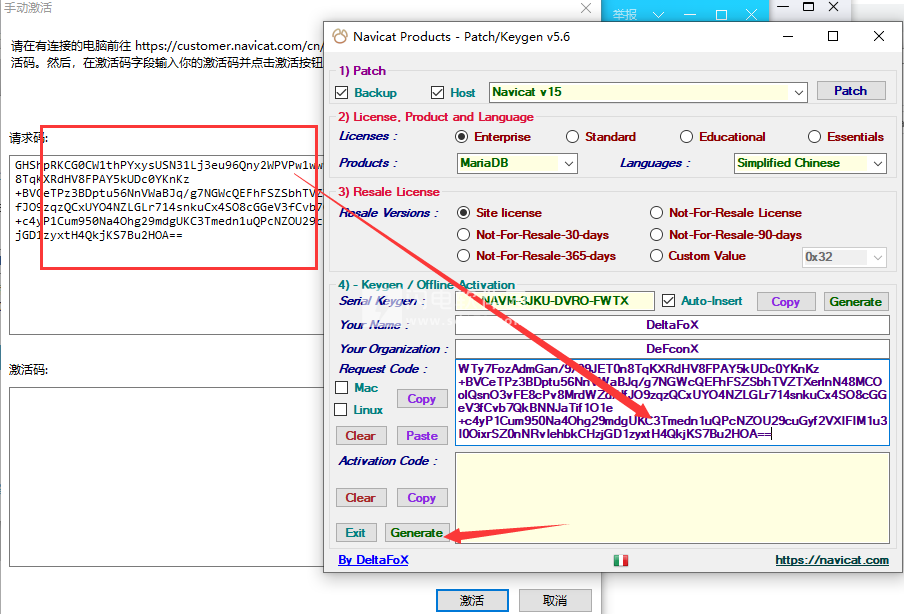Select the Enterprise license radio button

click(x=461, y=137)
